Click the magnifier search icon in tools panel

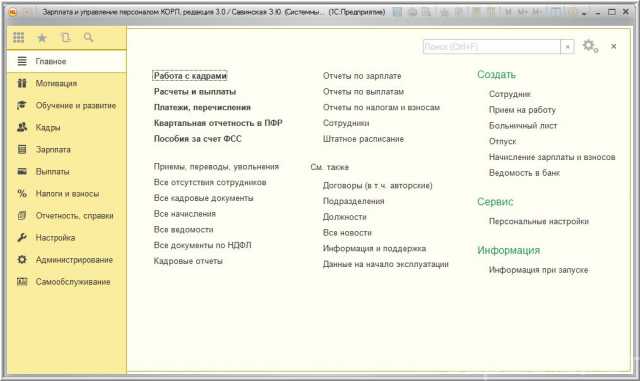[88, 38]
